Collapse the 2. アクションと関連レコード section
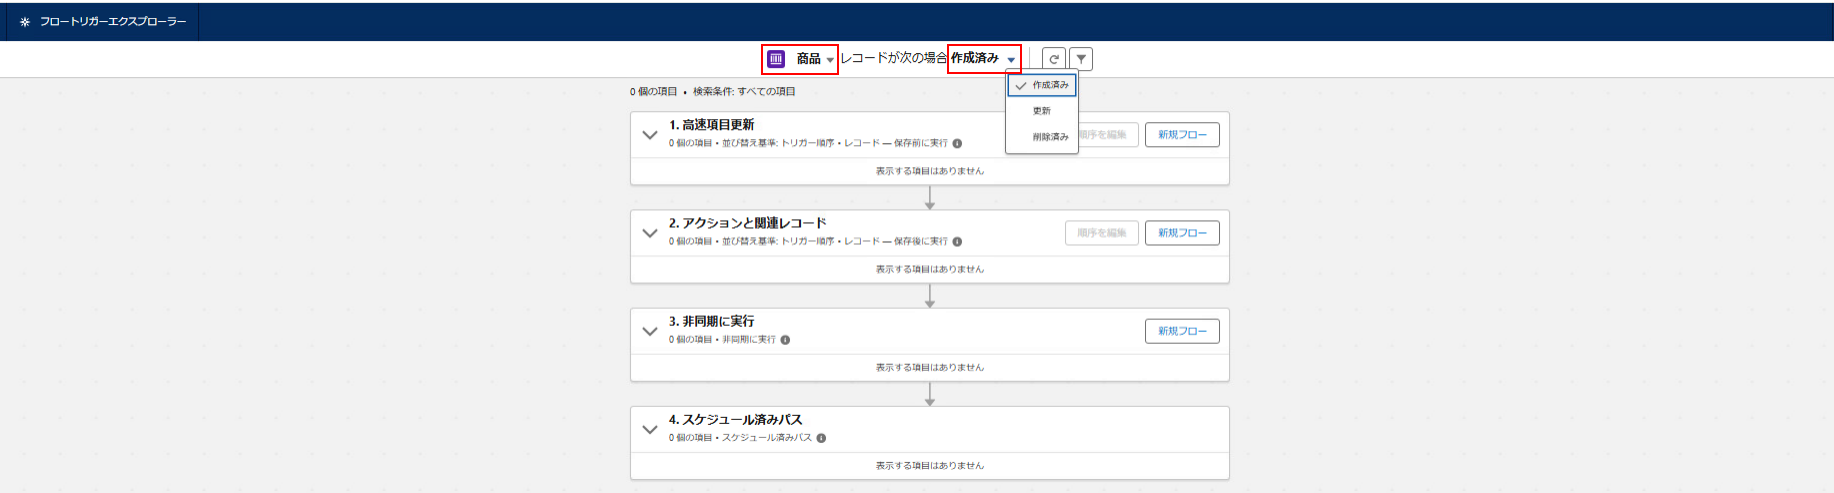The width and height of the screenshot is (1834, 493). 650,232
